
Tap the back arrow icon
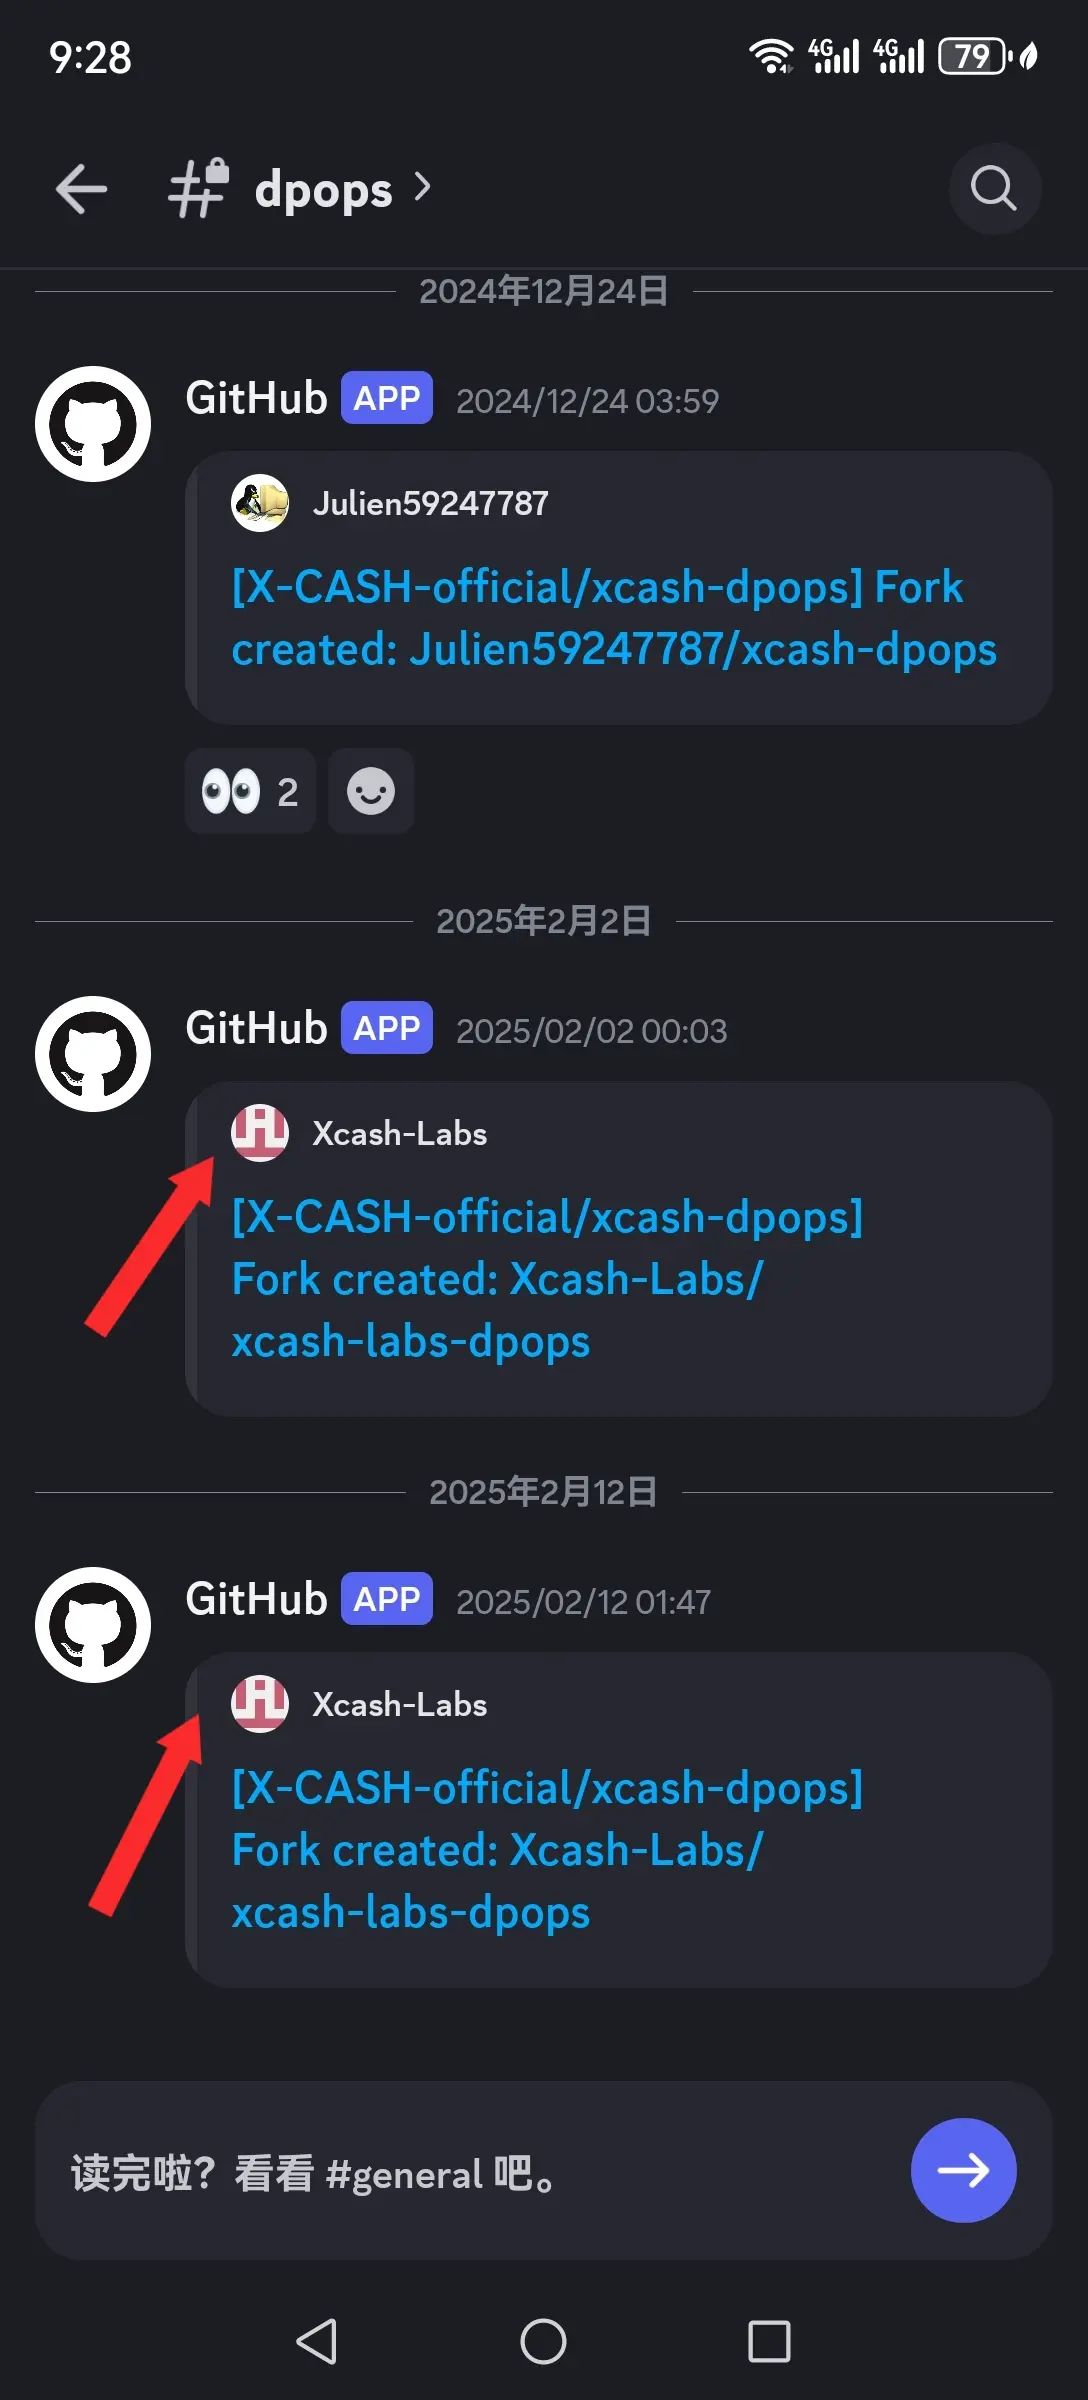(x=81, y=188)
